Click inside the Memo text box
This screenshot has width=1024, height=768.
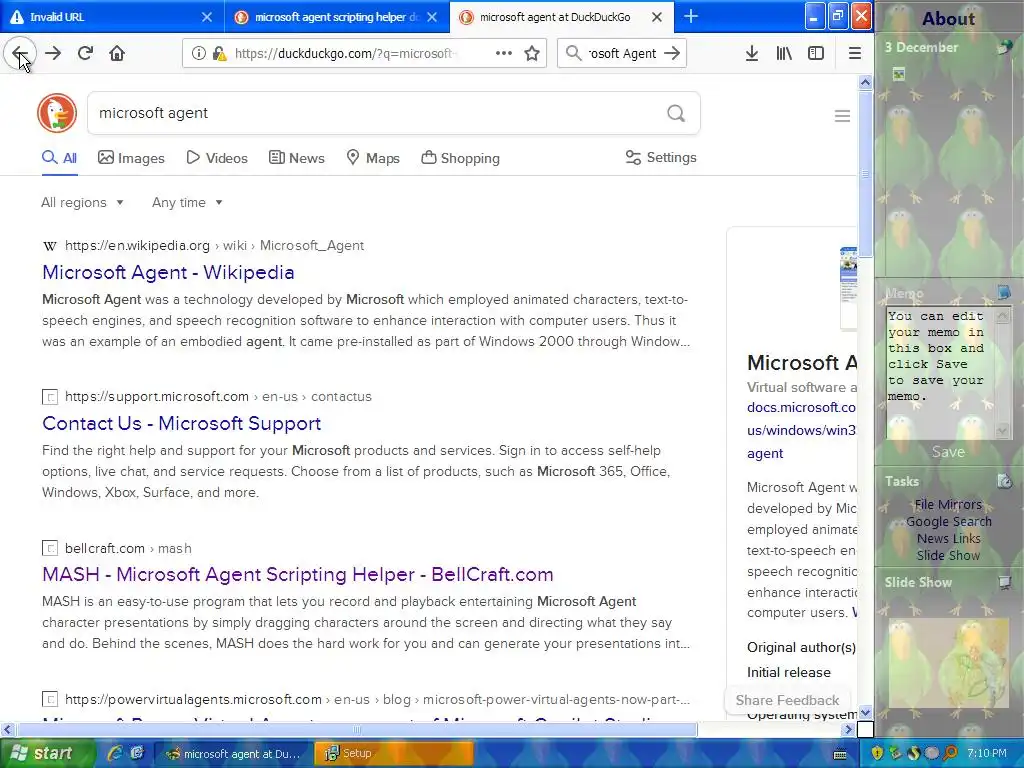click(x=940, y=372)
